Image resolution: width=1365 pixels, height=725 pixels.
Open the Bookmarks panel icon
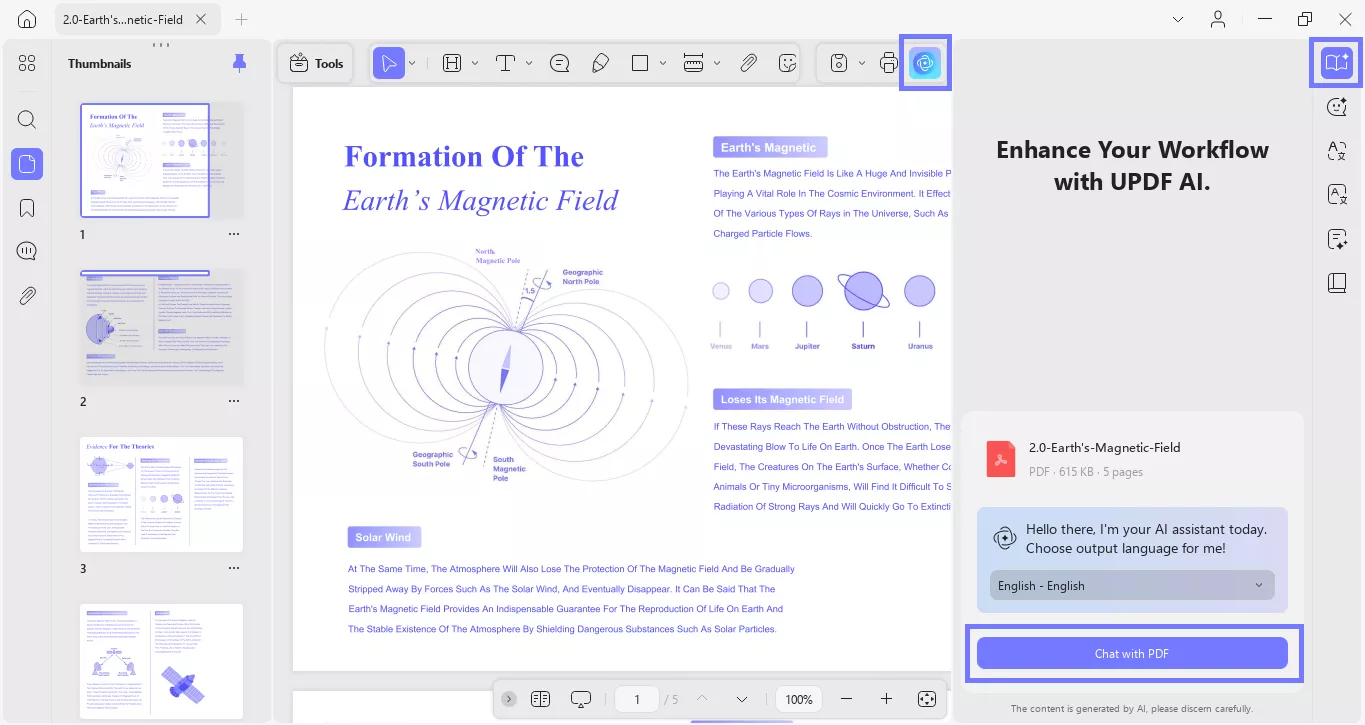pyautogui.click(x=27, y=208)
